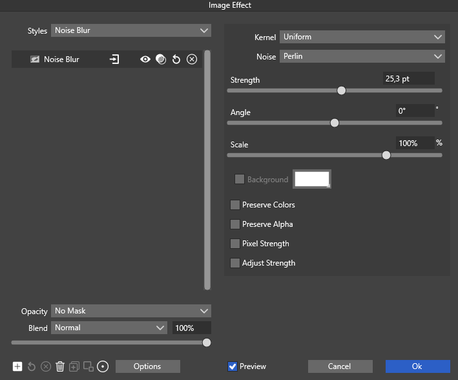Click the blend opacity slider handle
458x380 pixels.
pyautogui.click(x=207, y=343)
